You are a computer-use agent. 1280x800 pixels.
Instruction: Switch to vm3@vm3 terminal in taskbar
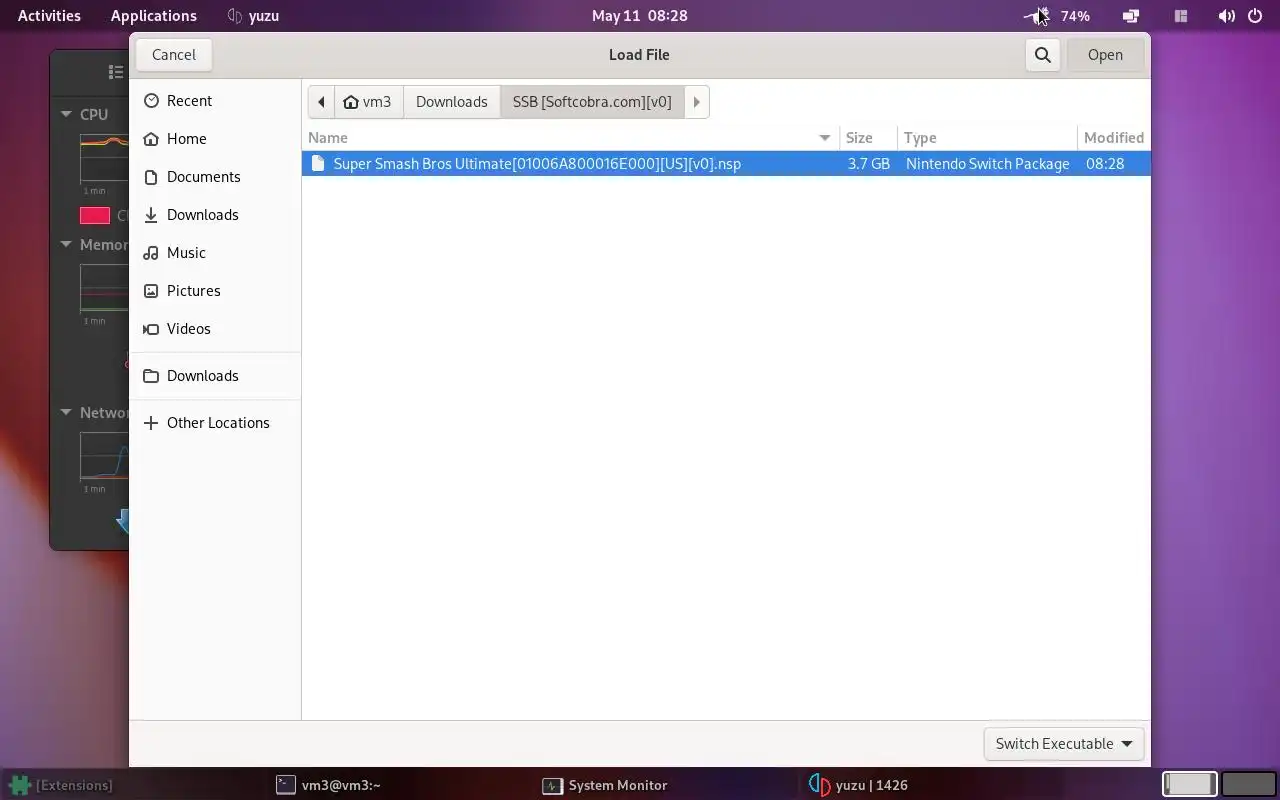[x=329, y=785]
